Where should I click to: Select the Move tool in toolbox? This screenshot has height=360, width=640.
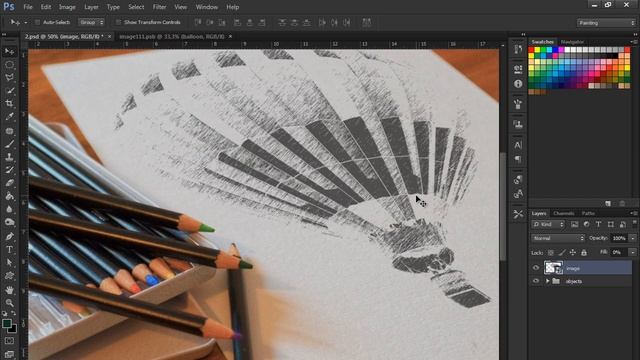pos(9,52)
